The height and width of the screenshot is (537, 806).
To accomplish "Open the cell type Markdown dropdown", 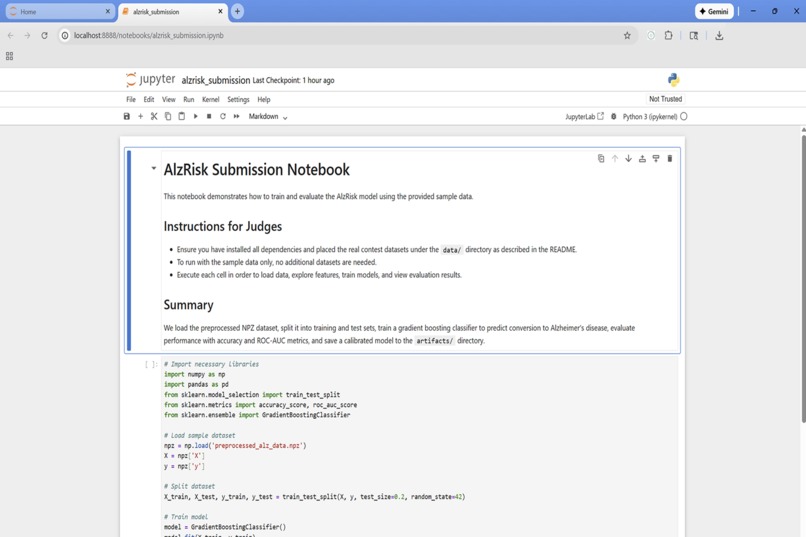I will click(x=268, y=117).
